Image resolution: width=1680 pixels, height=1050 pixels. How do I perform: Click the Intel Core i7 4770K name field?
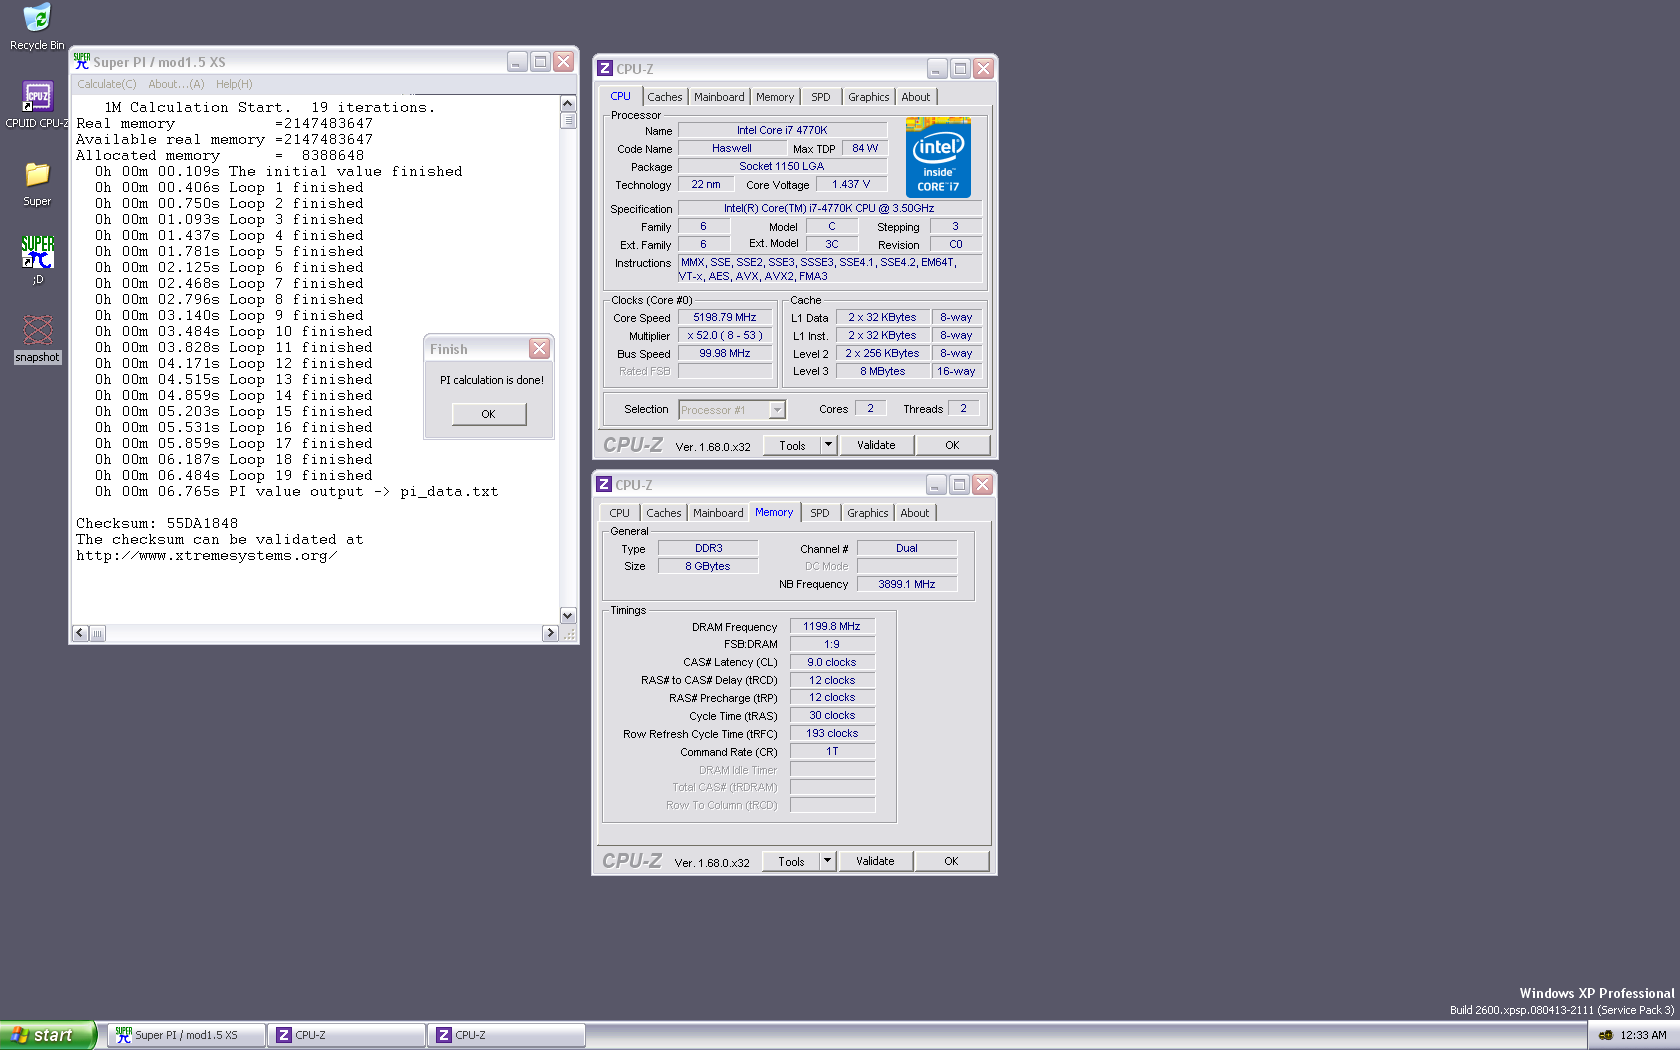(782, 130)
